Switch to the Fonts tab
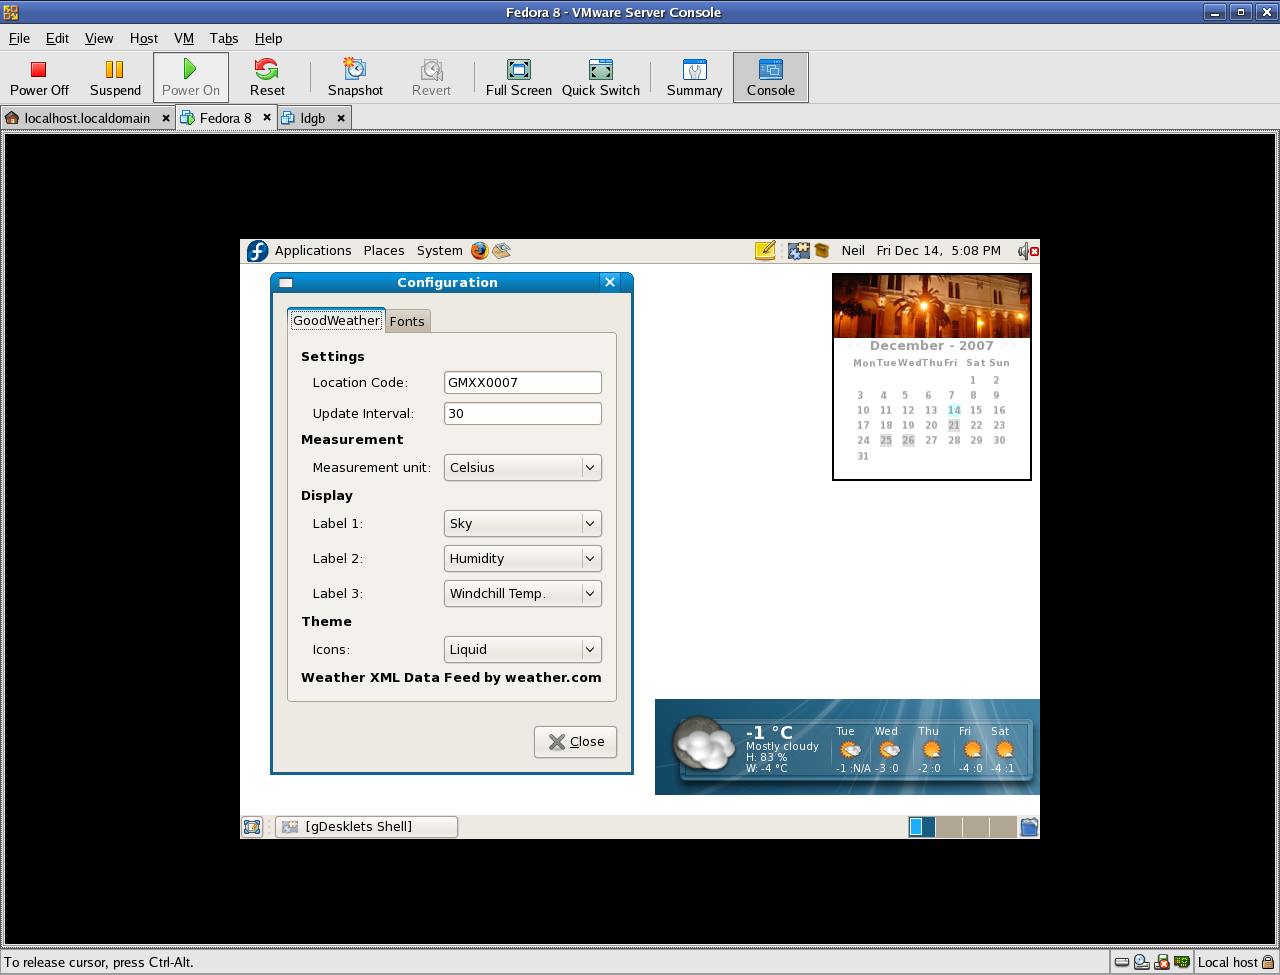Screen dimensions: 1280x975 (x=407, y=321)
